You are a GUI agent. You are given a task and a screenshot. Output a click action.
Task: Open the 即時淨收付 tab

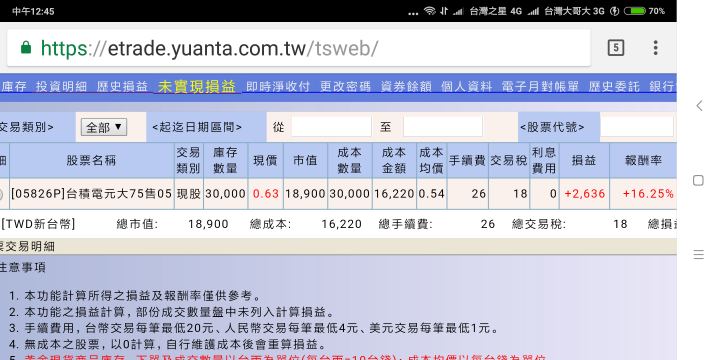click(x=278, y=86)
